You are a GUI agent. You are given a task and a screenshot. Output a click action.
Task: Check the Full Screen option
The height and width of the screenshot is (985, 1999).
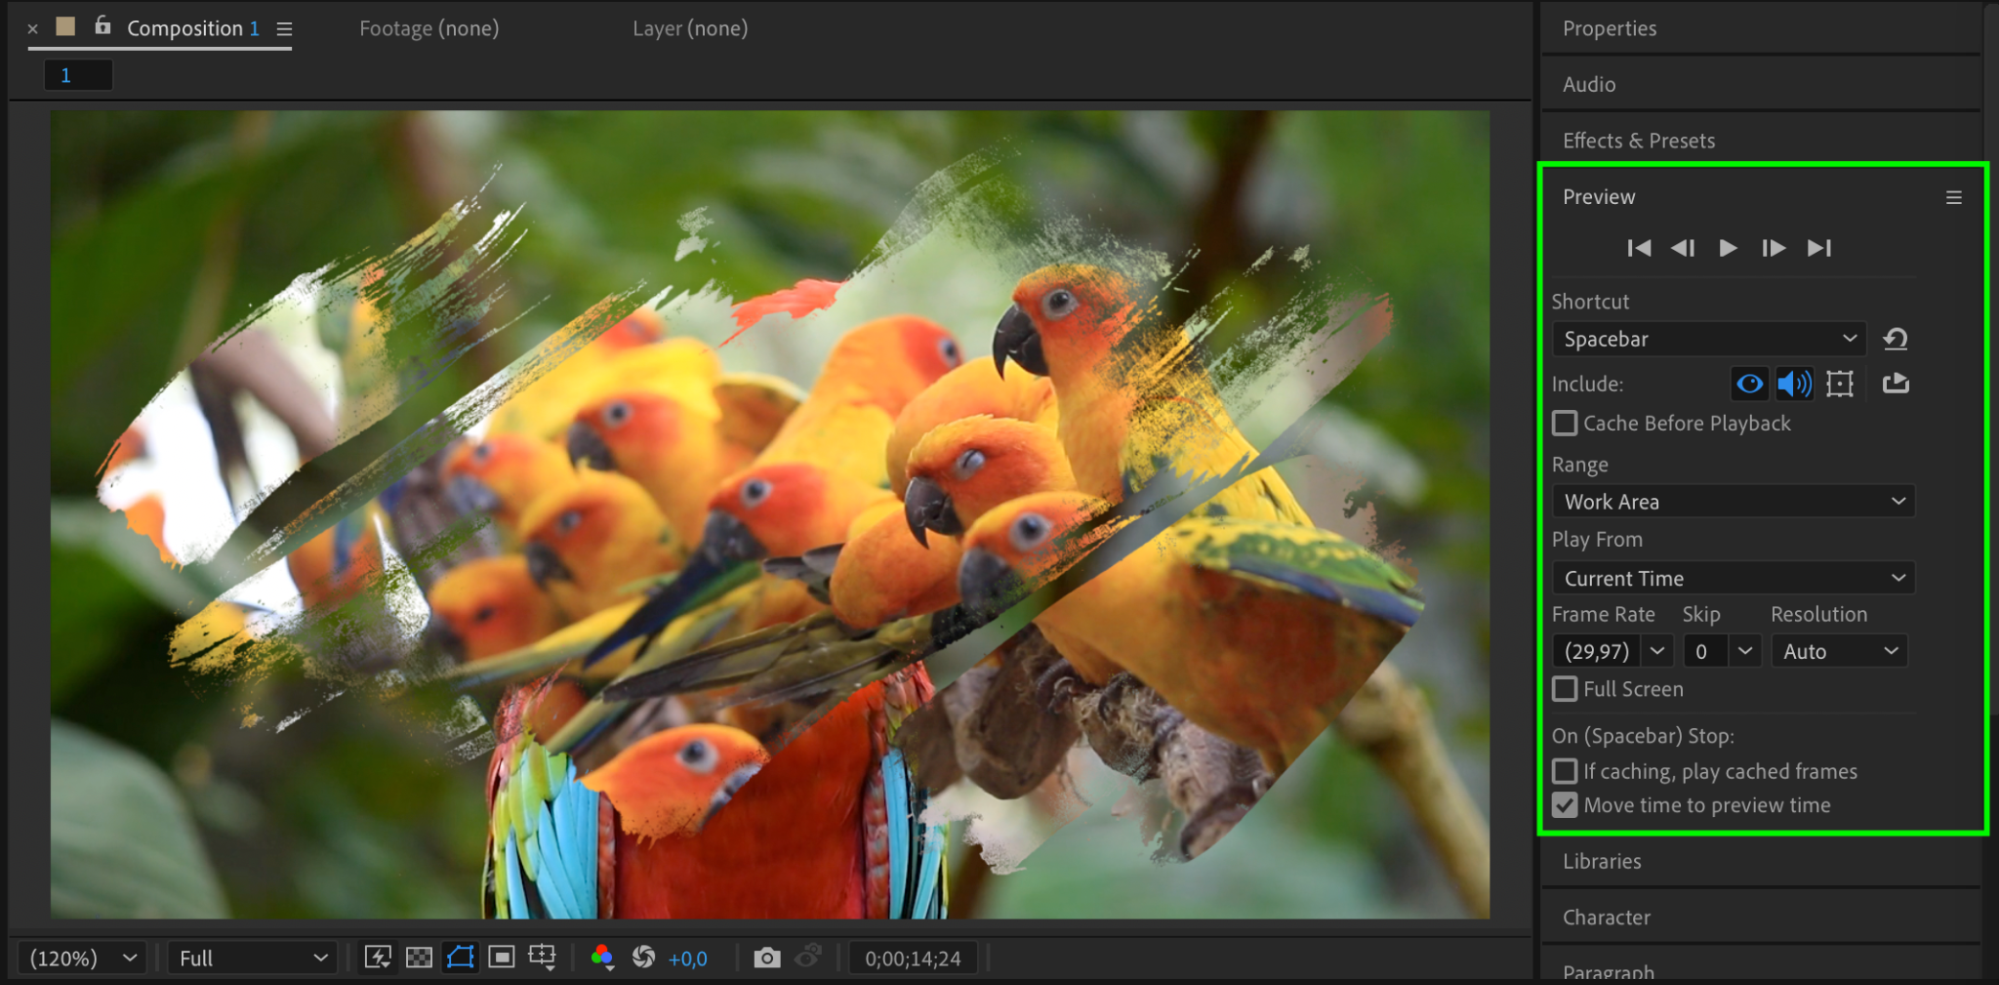[x=1565, y=689]
